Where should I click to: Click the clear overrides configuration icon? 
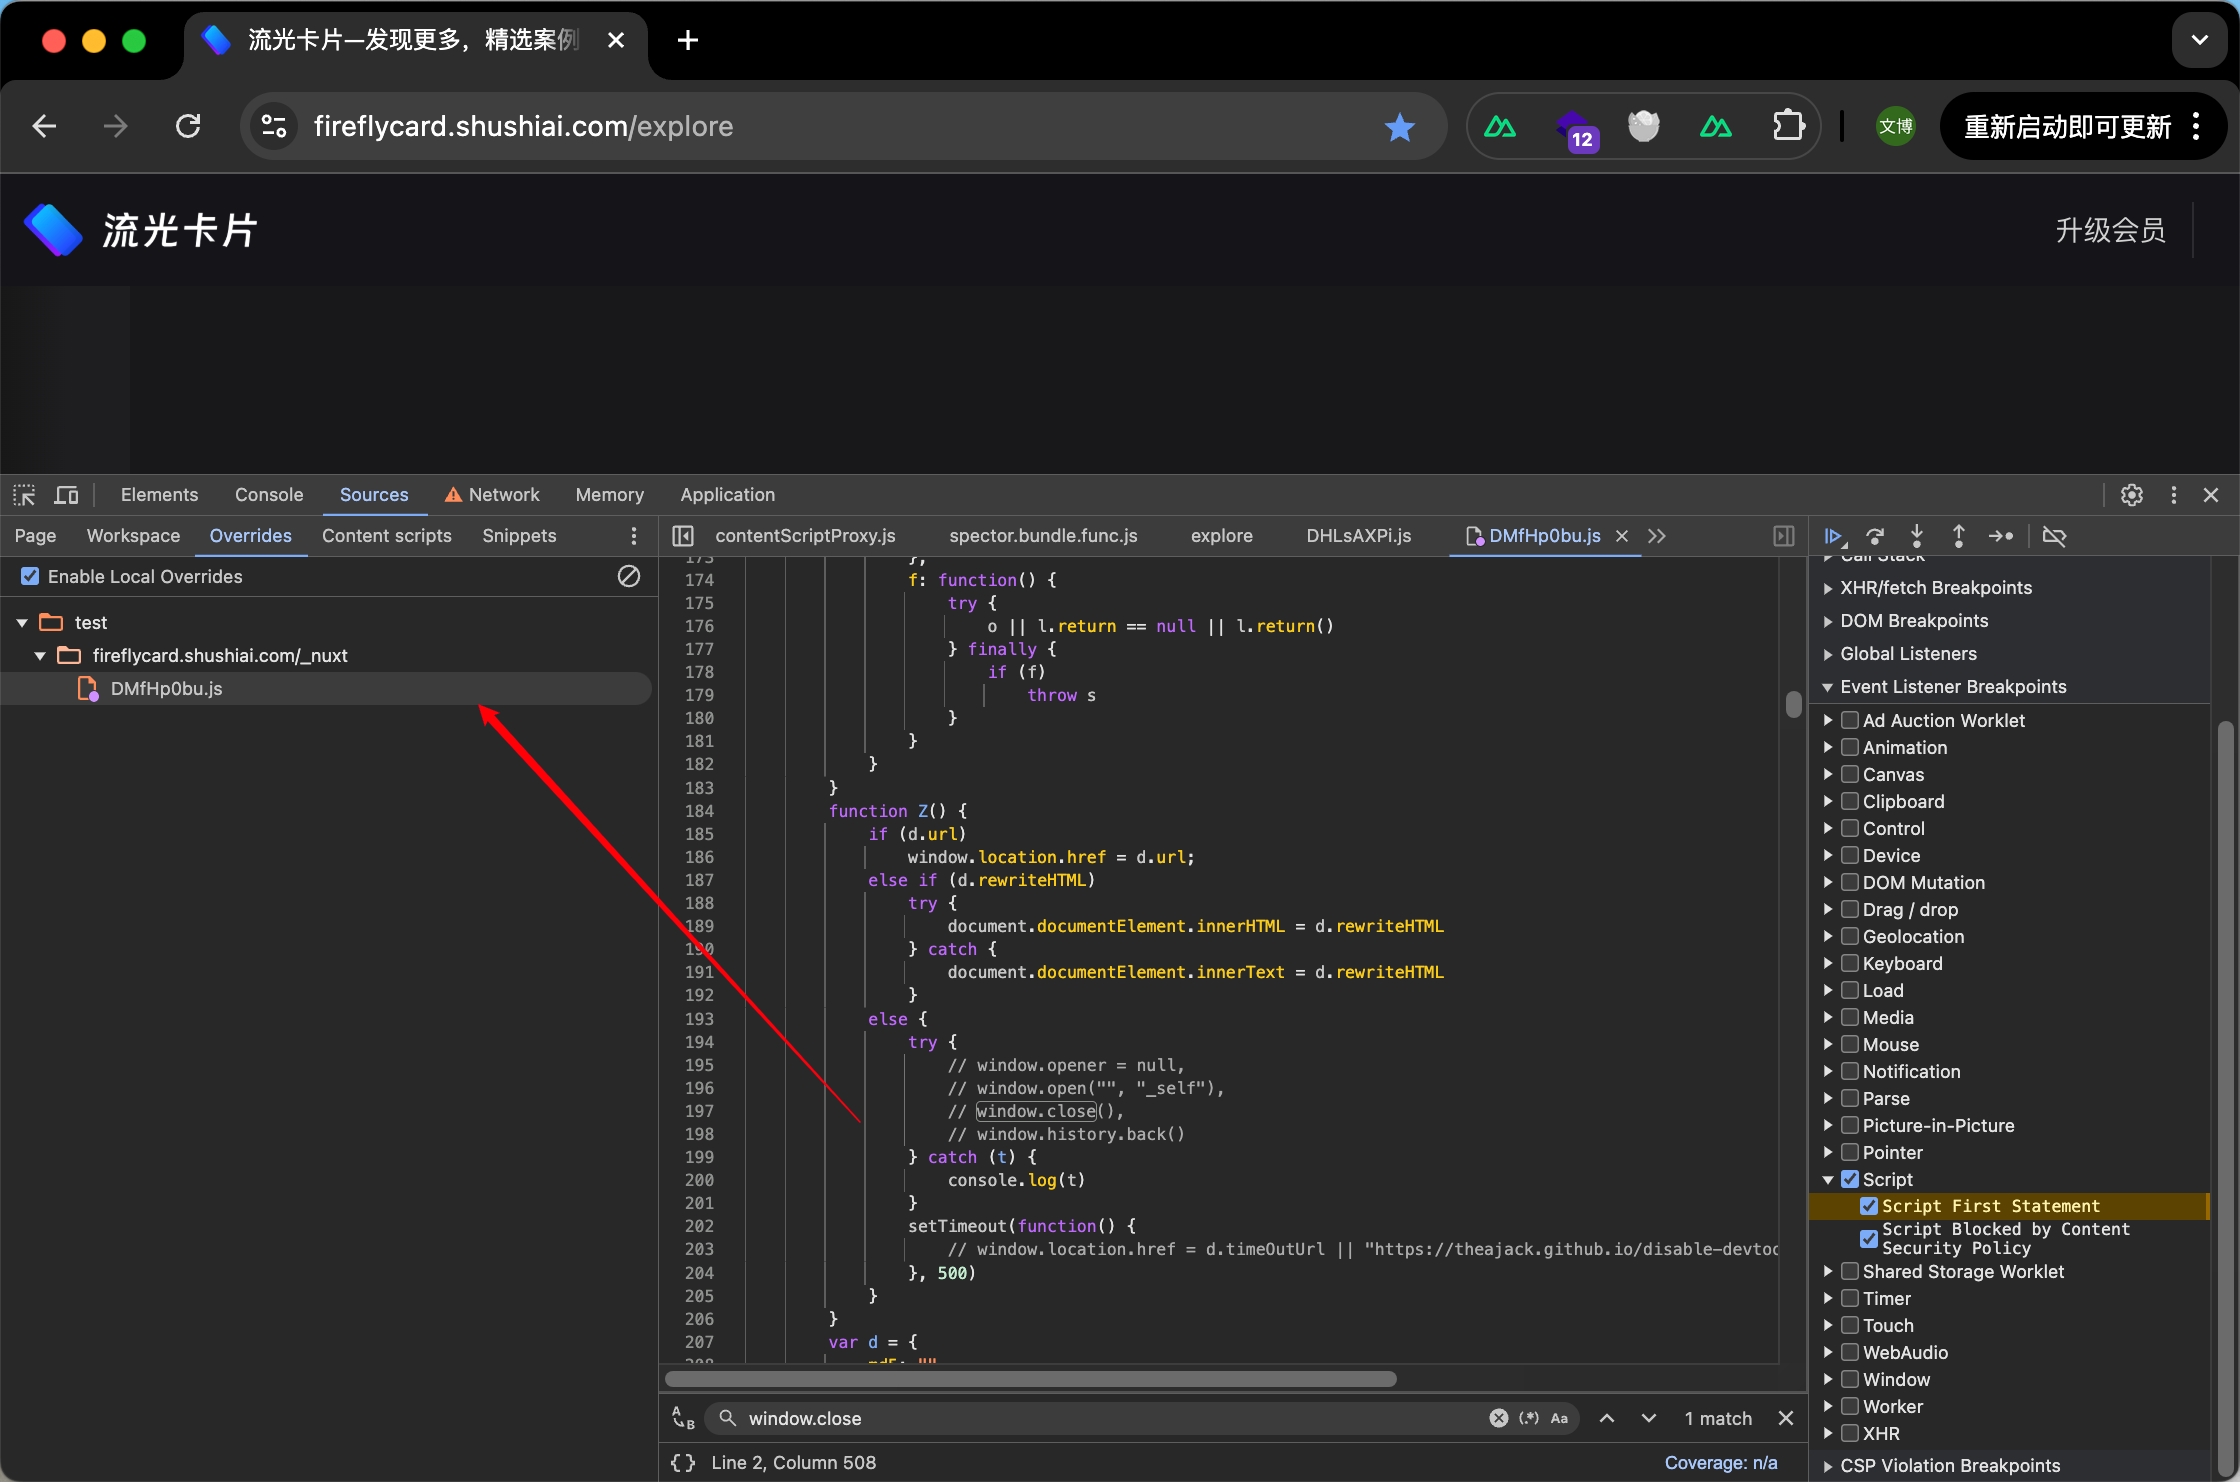click(629, 576)
